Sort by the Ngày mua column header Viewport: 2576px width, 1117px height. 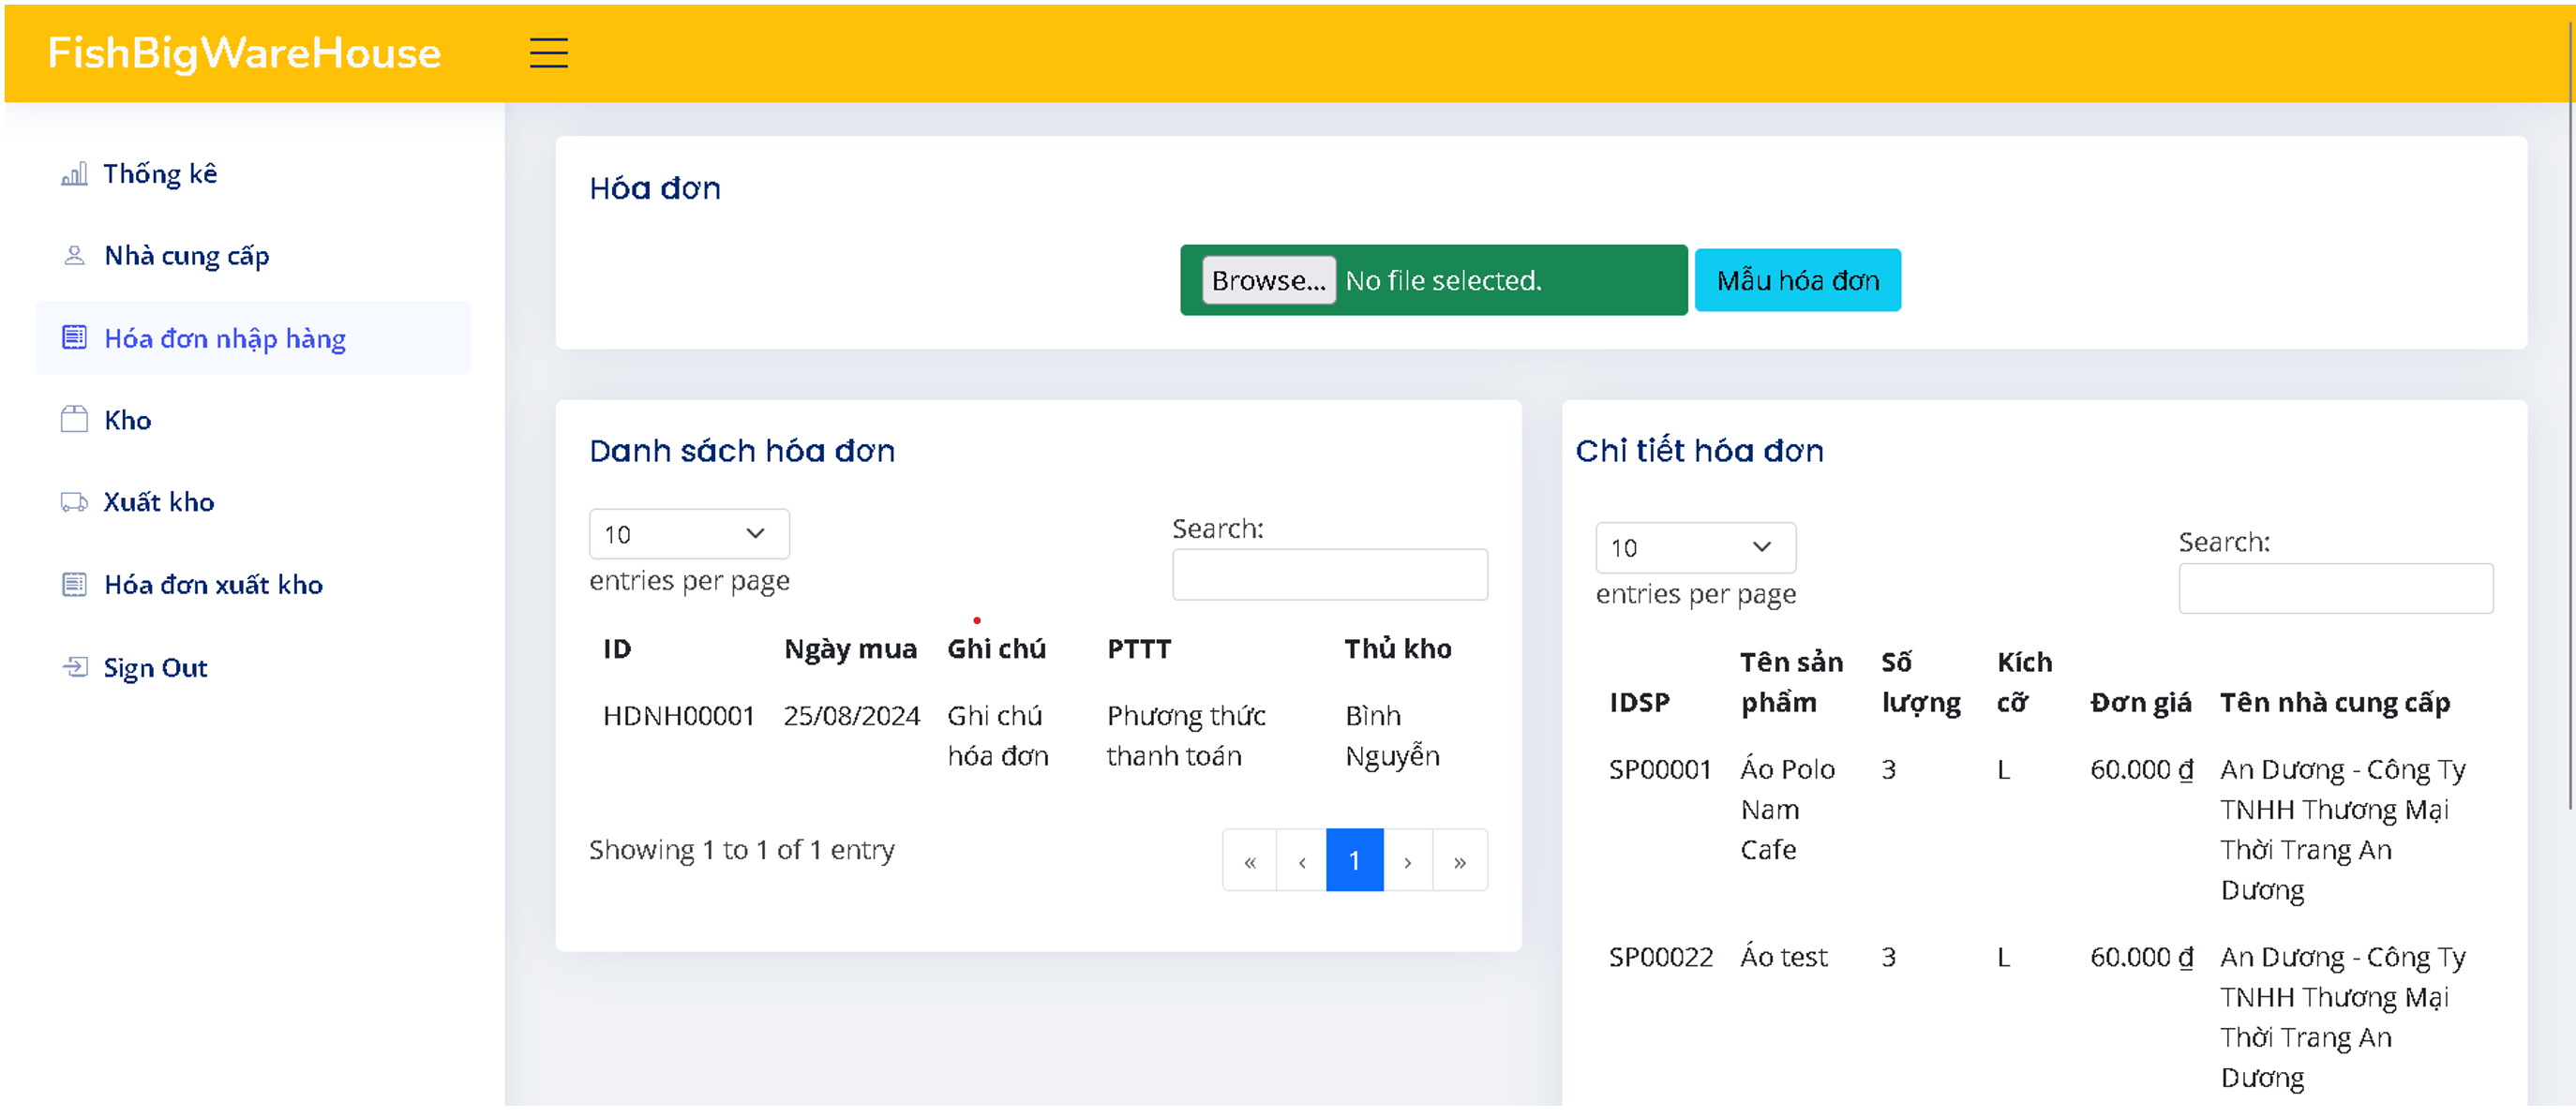(850, 649)
